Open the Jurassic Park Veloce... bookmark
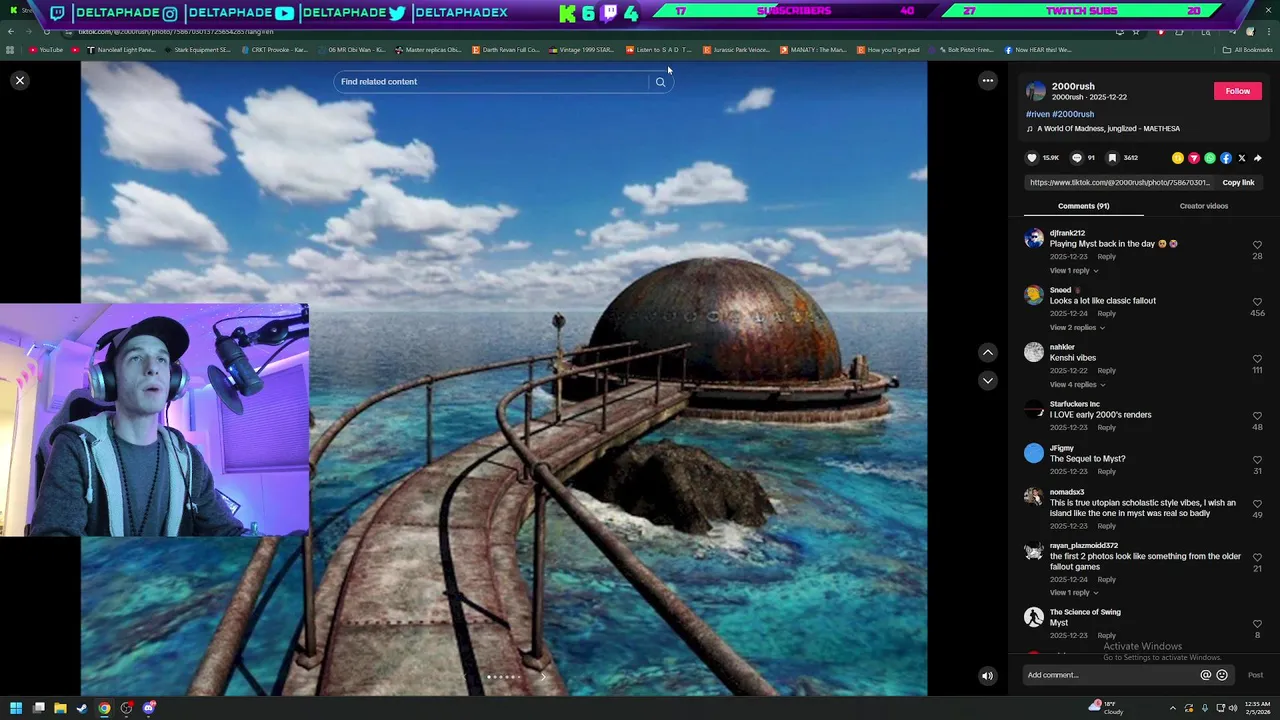The height and width of the screenshot is (720, 1280). click(x=736, y=50)
